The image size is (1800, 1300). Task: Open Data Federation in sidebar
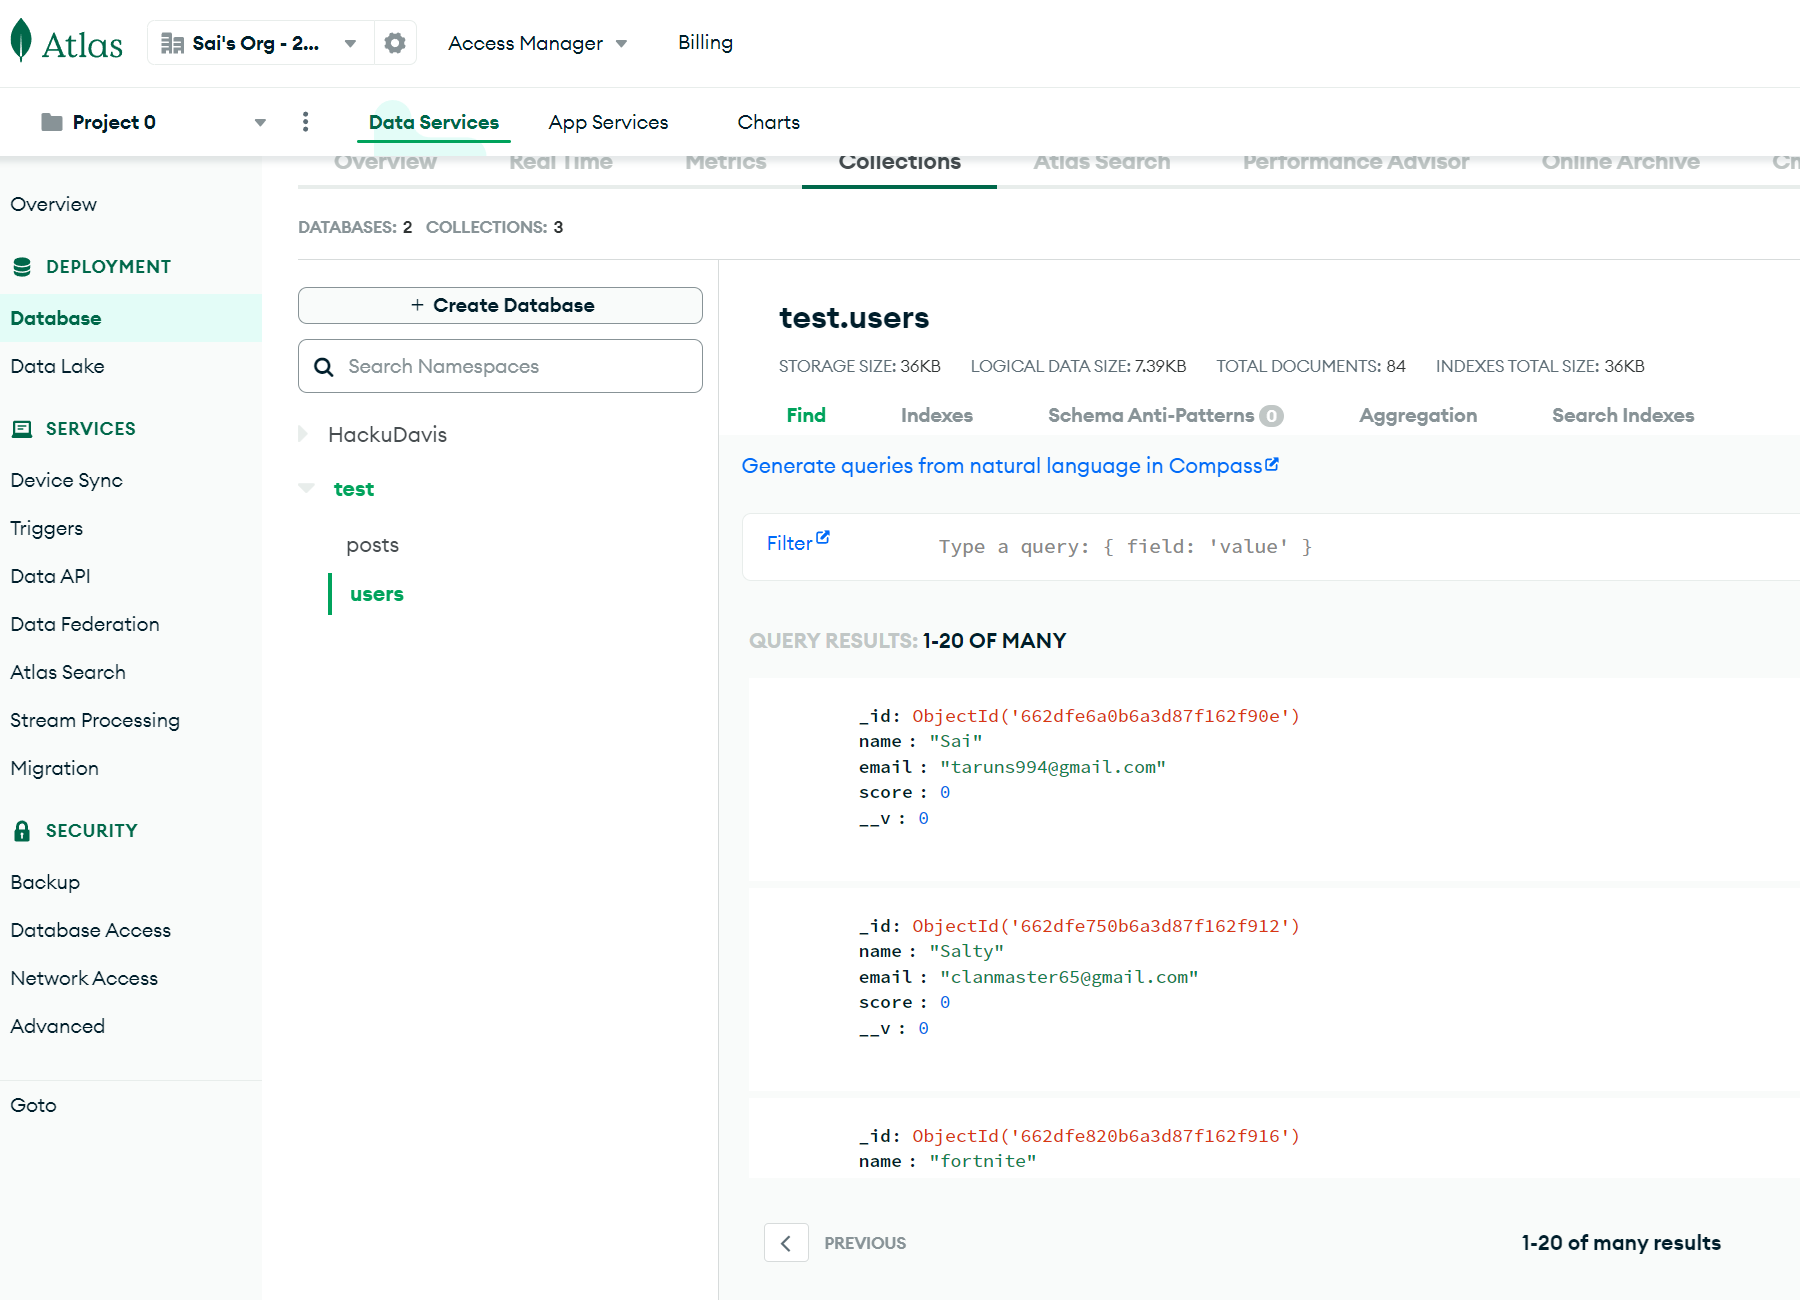85,624
